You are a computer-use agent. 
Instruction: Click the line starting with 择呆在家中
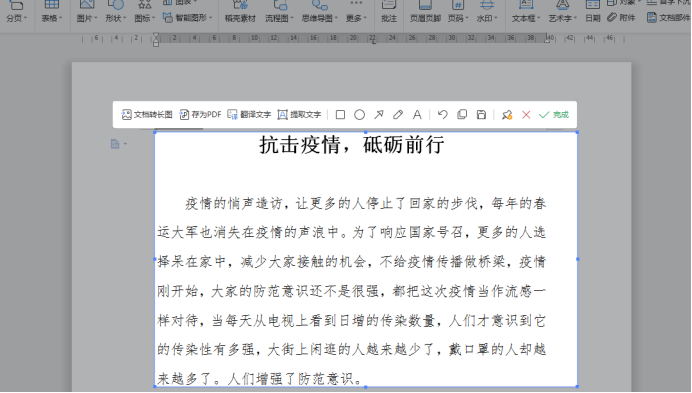pyautogui.click(x=352, y=262)
